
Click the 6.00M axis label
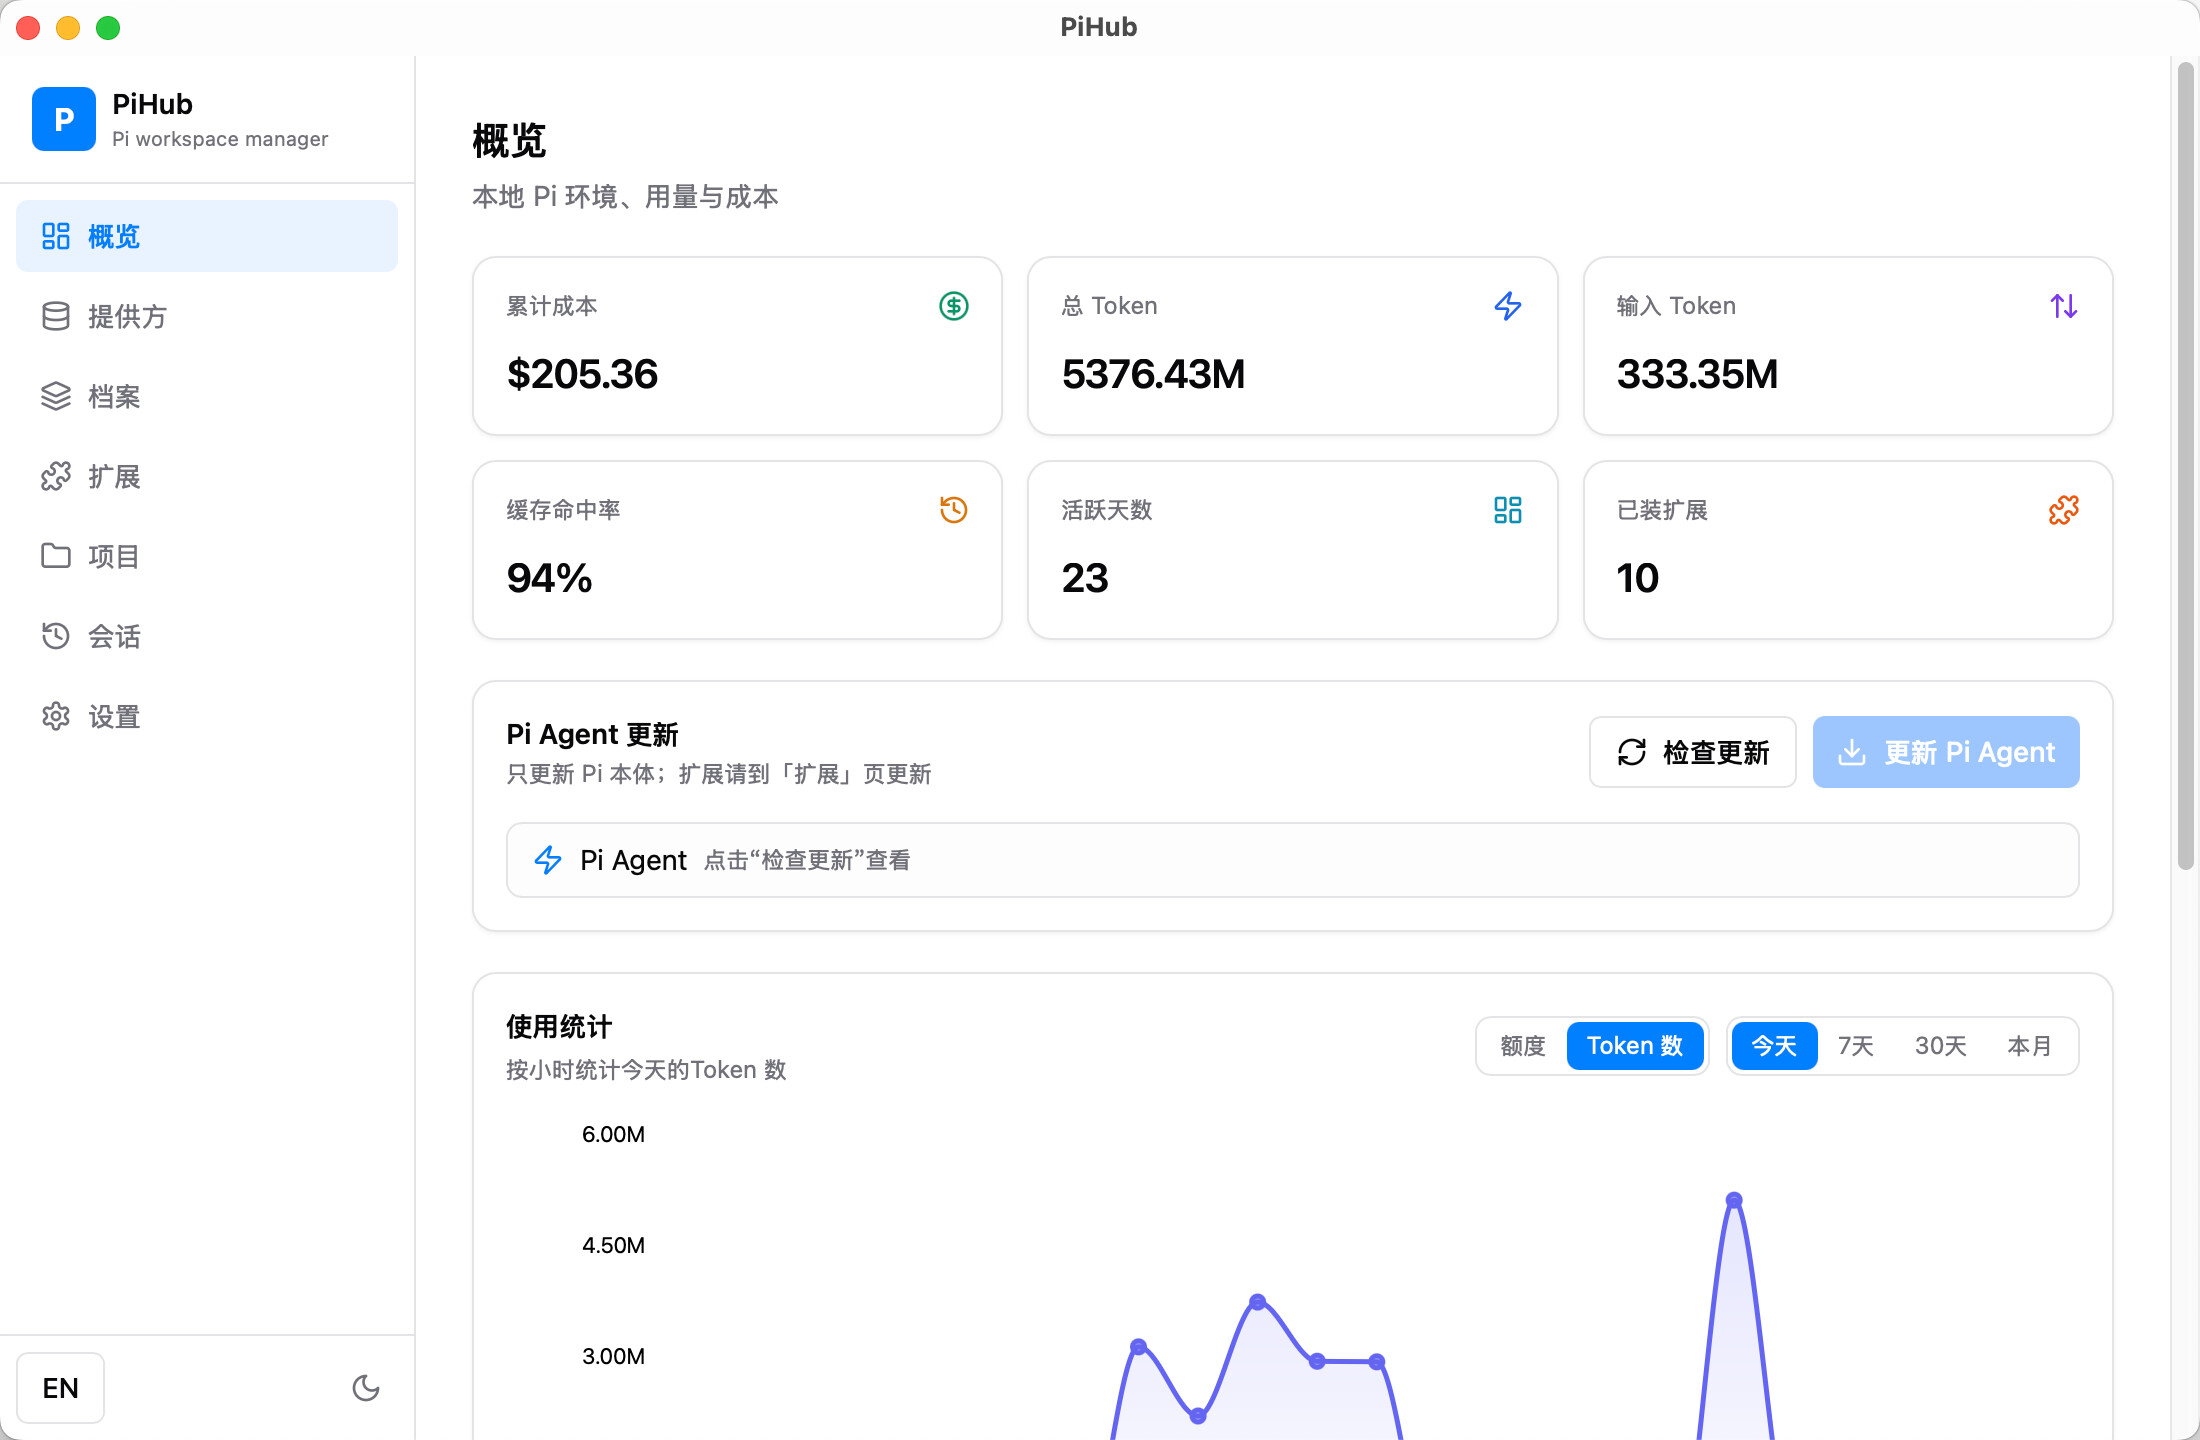pos(613,1135)
